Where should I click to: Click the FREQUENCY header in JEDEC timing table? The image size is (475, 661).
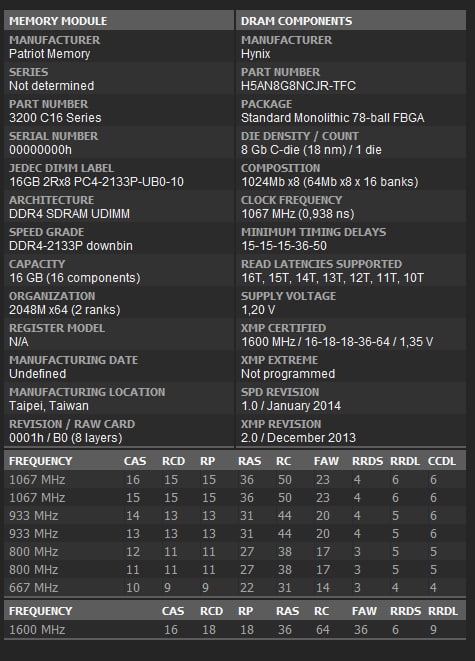point(40,461)
